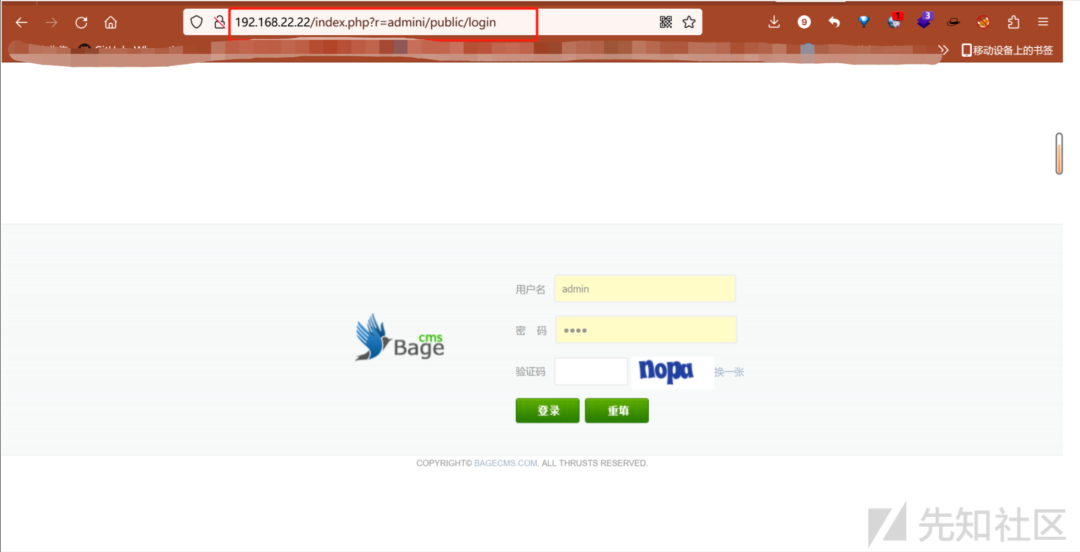The width and height of the screenshot is (1080, 552).
Task: Click the username field containing admin
Action: 645,289
